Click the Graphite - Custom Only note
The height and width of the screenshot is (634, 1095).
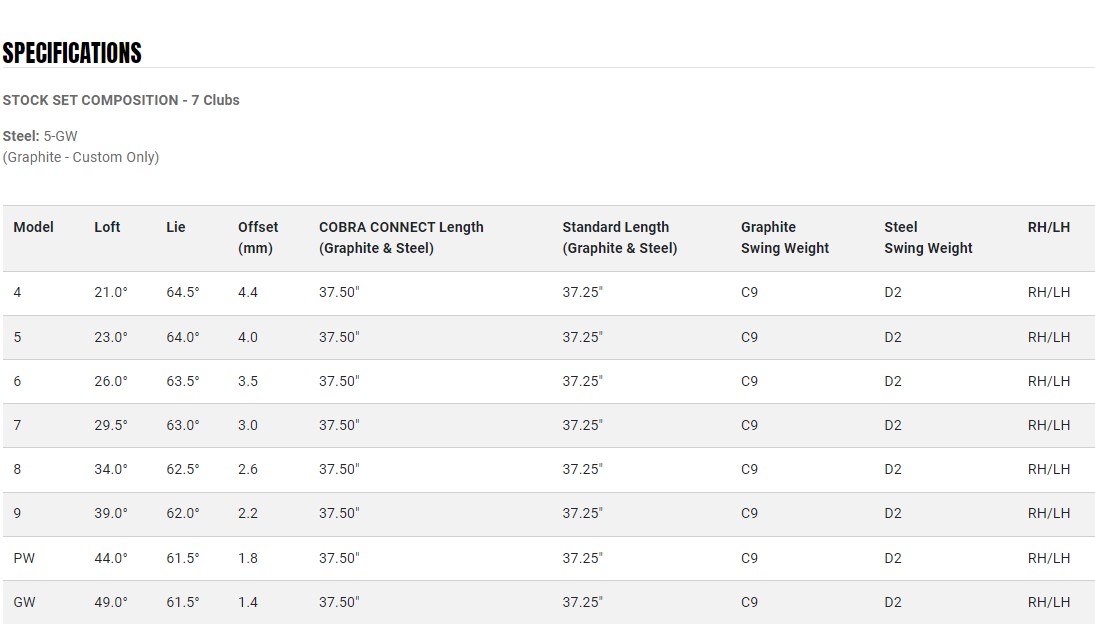81,157
